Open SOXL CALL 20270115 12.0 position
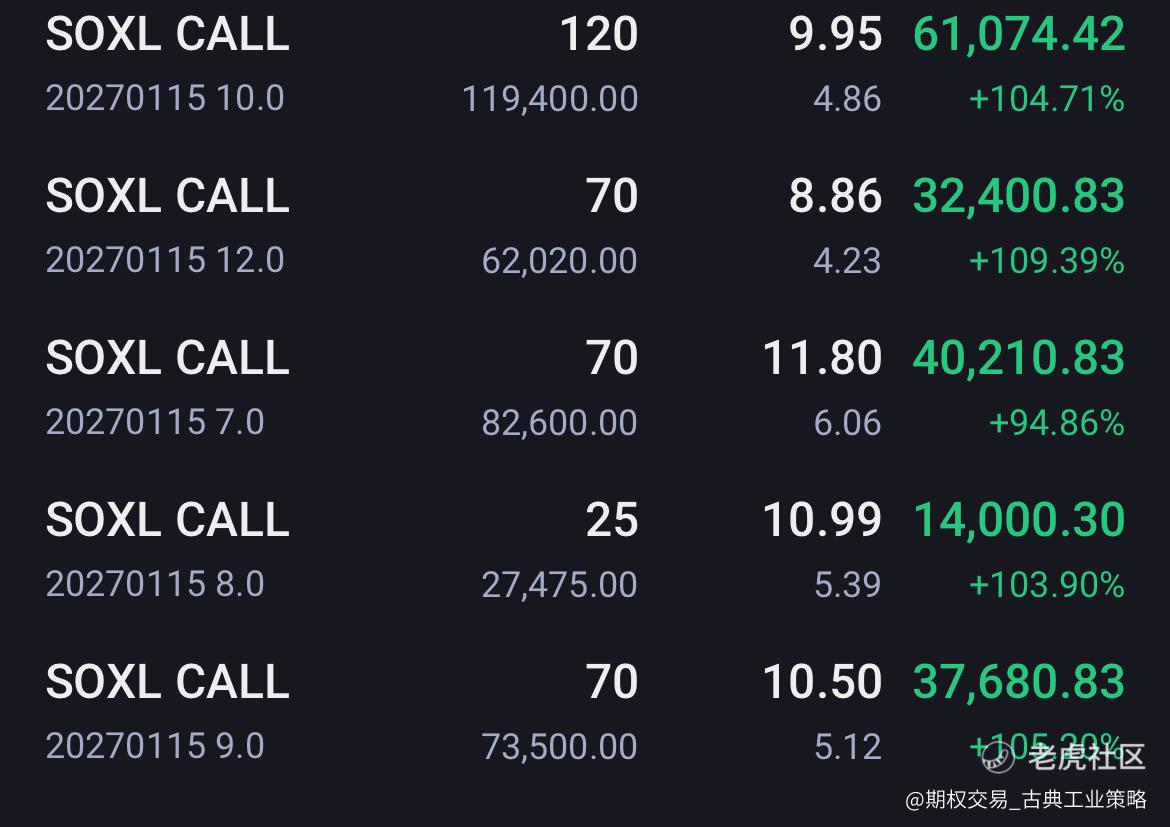Image resolution: width=1170 pixels, height=827 pixels. pyautogui.click(x=585, y=227)
